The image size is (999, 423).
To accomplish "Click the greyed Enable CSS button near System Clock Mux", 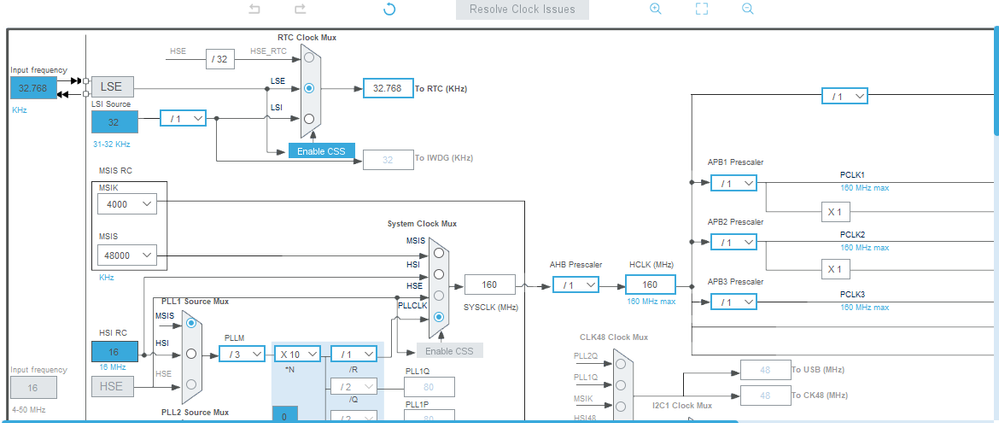I will [x=450, y=350].
